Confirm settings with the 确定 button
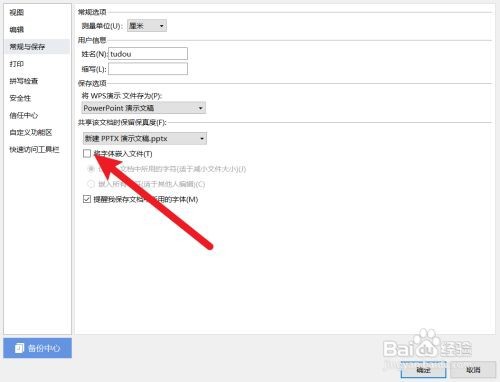 click(423, 370)
